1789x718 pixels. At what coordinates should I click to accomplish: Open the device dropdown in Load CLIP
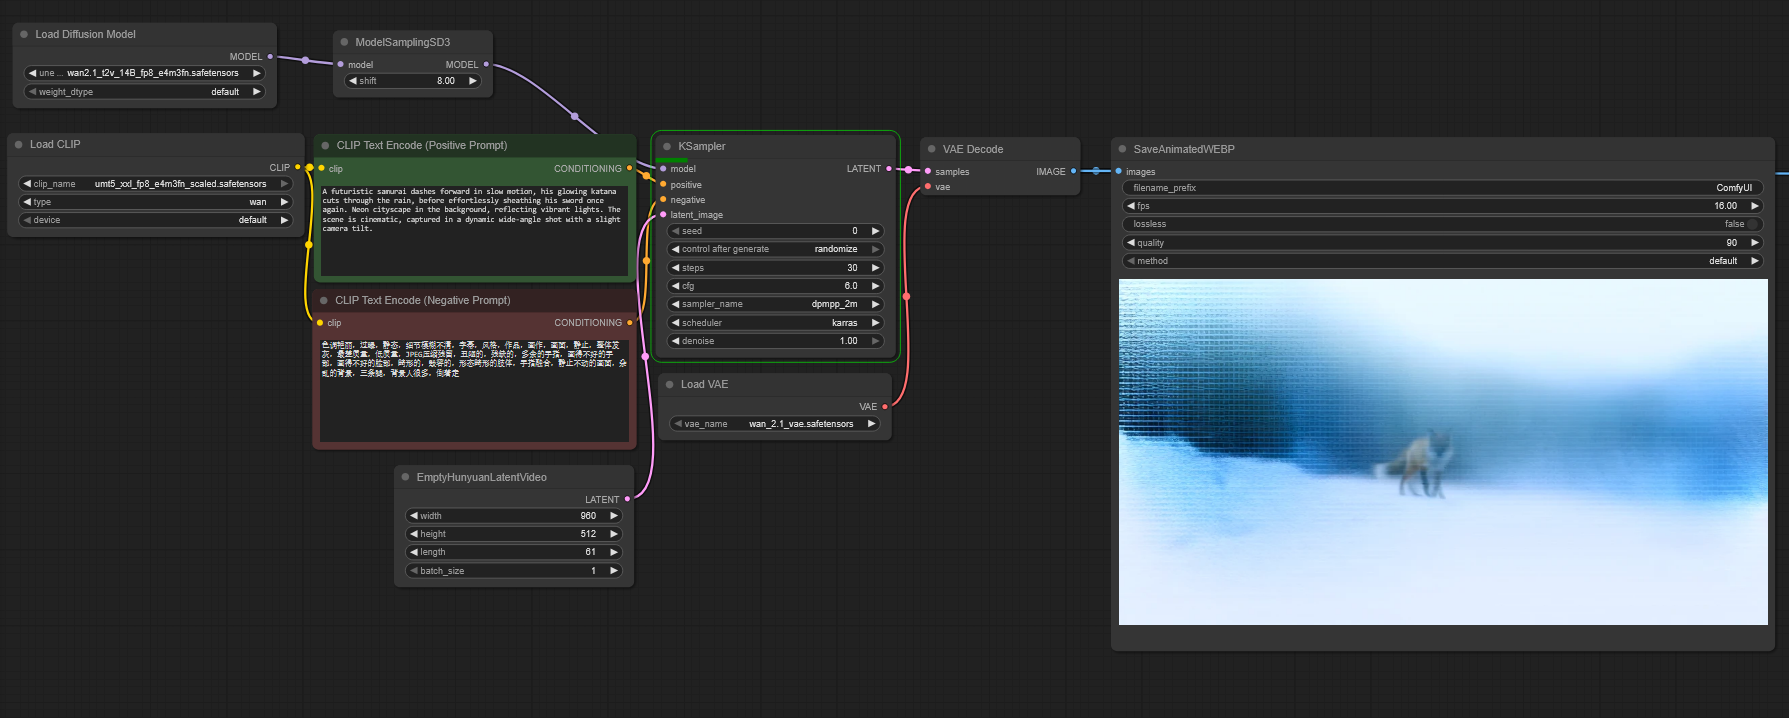156,220
